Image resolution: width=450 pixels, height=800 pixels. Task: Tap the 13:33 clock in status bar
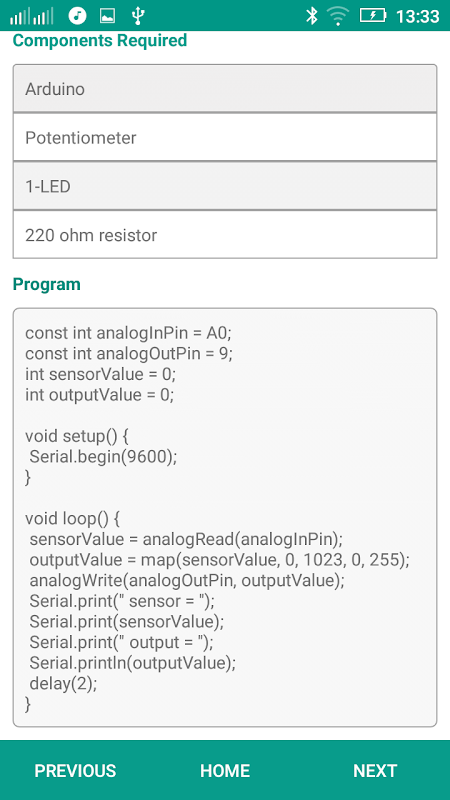tap(418, 17)
